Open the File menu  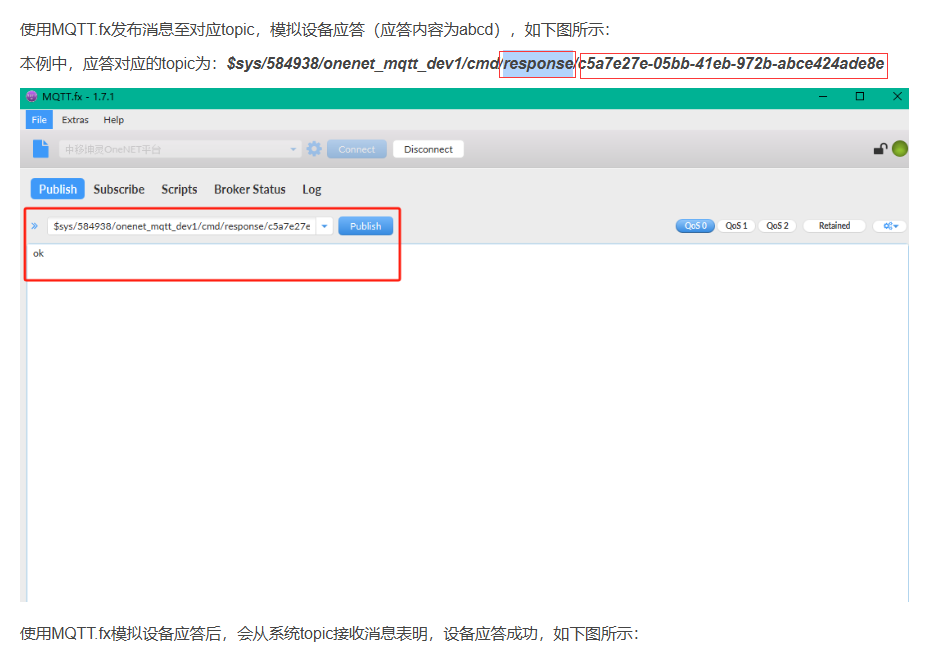pos(39,120)
